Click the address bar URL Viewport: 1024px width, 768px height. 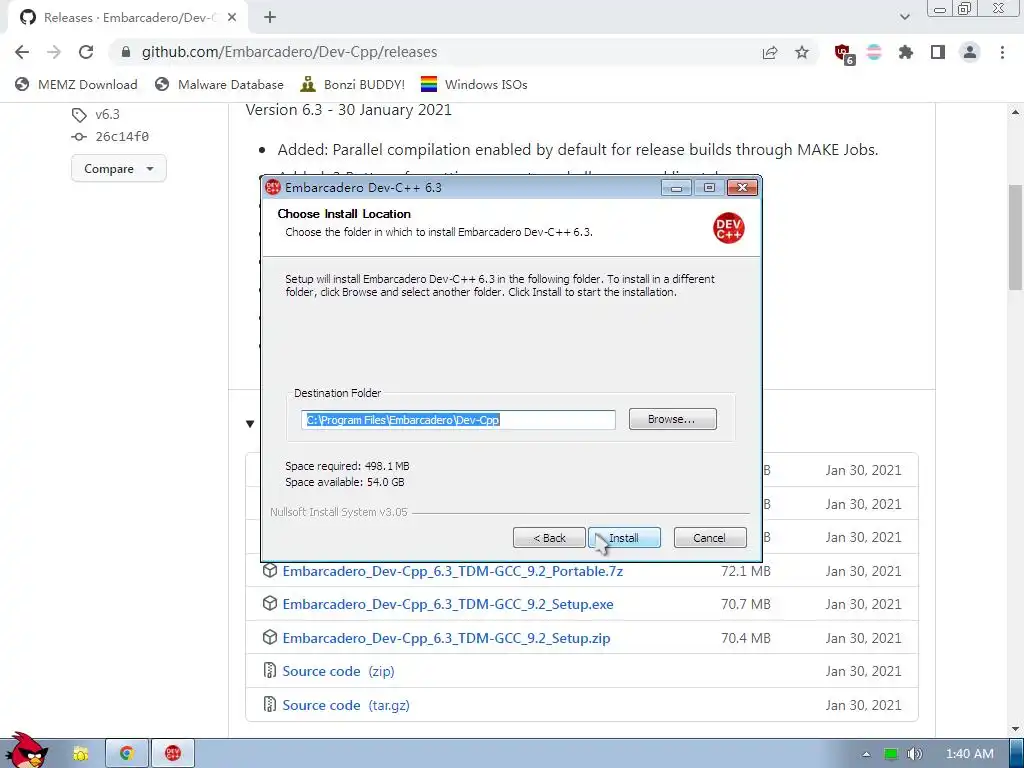click(289, 52)
